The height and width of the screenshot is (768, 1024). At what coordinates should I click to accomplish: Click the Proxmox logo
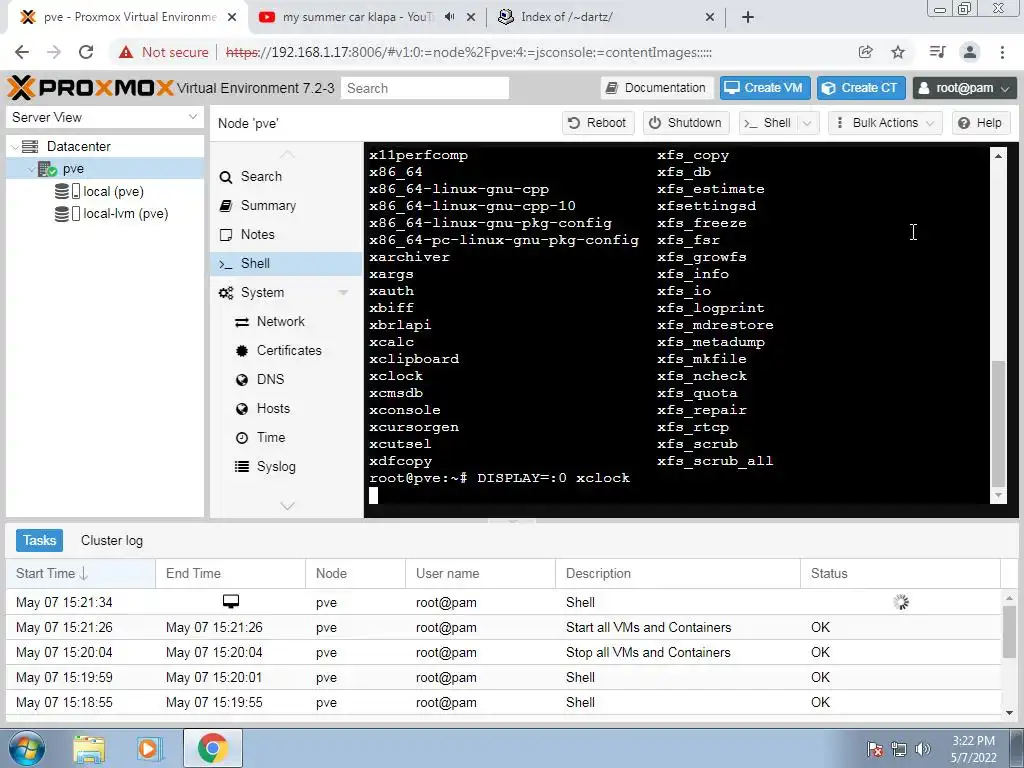91,88
